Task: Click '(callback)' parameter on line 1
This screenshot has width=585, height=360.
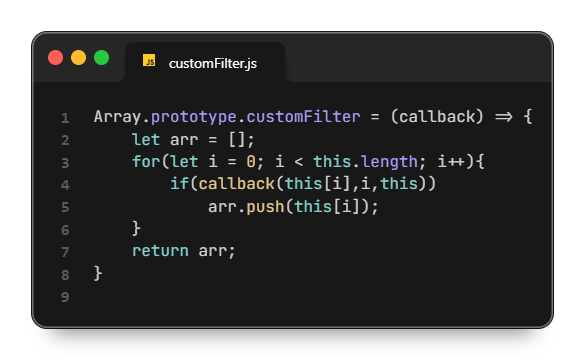Action: point(437,117)
